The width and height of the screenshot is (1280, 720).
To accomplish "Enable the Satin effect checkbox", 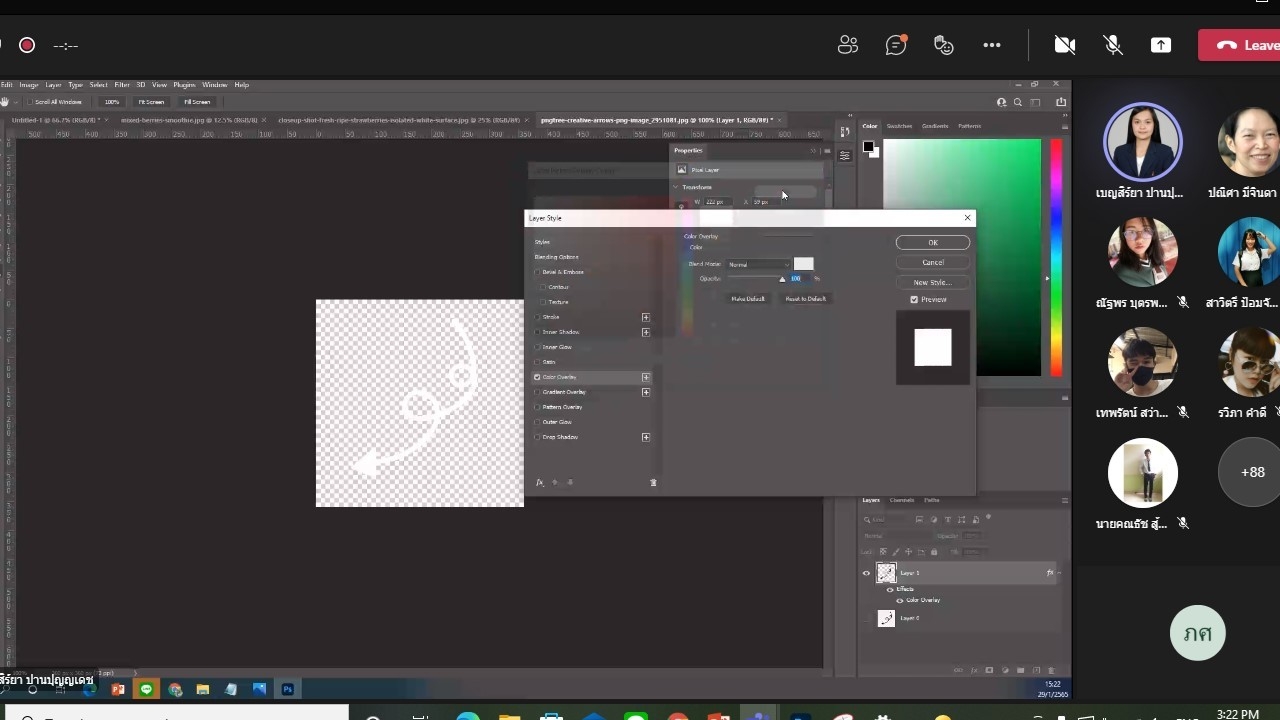I will pyautogui.click(x=537, y=362).
